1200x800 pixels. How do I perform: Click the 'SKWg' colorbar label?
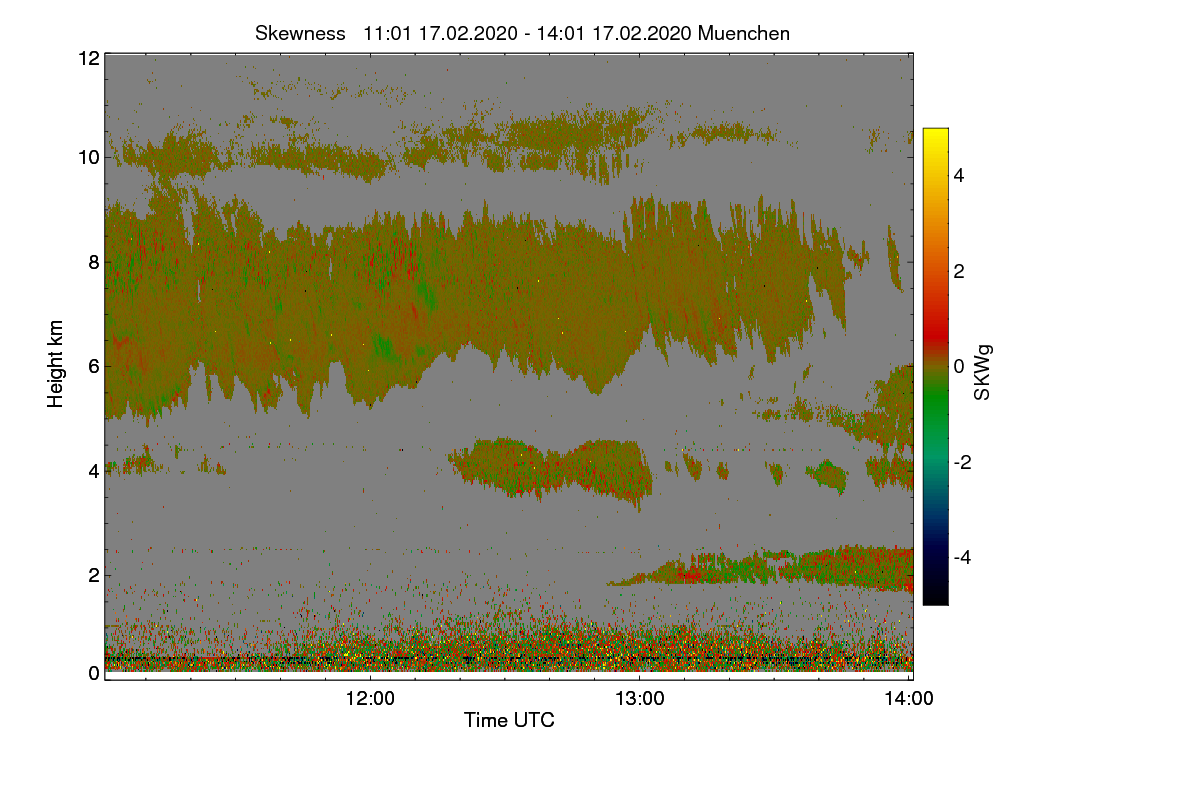point(983,373)
